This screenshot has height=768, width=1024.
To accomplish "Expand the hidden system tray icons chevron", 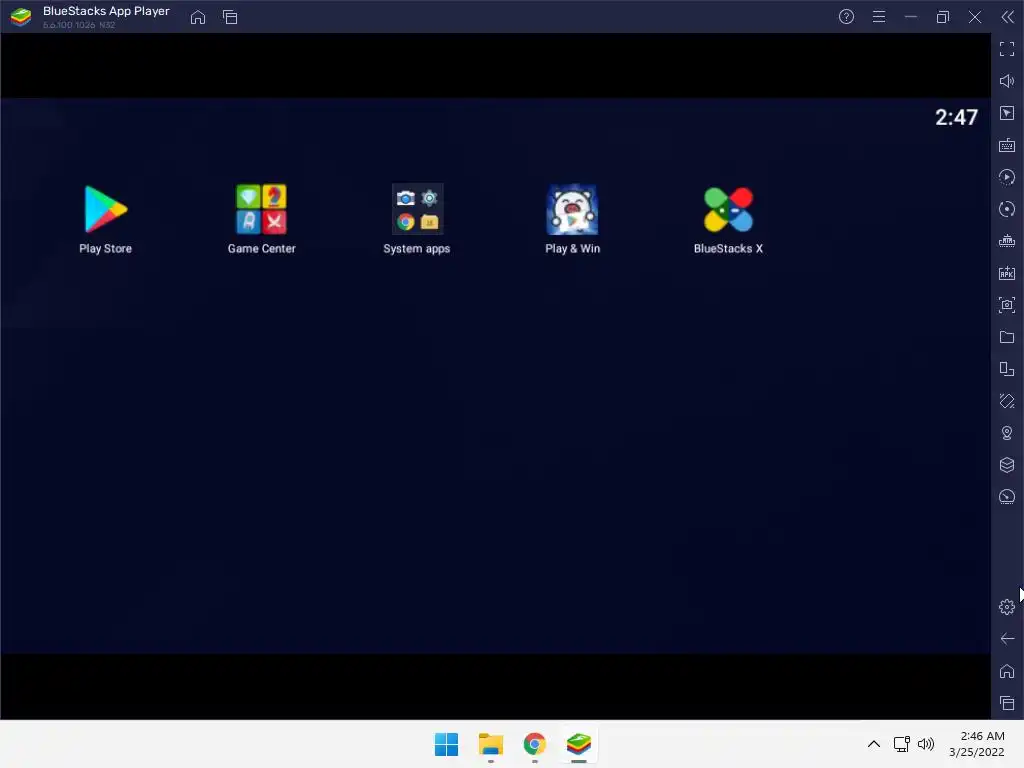I will click(x=874, y=744).
